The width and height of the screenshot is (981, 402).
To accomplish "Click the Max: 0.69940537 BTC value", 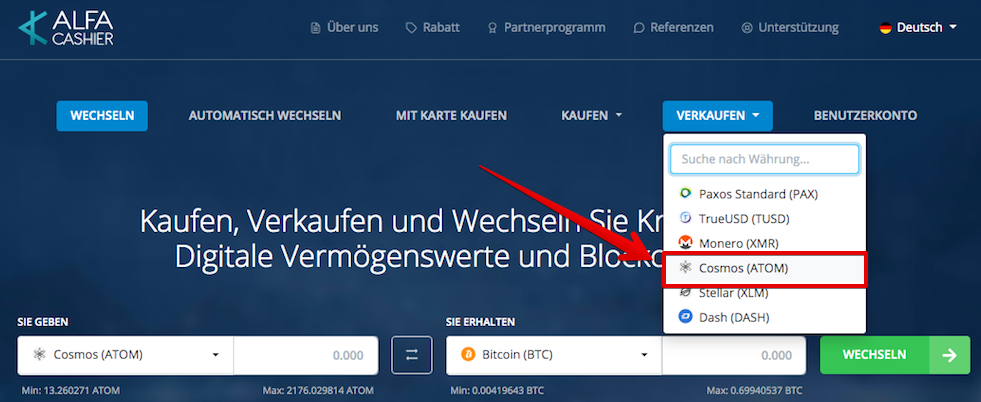I will click(755, 391).
